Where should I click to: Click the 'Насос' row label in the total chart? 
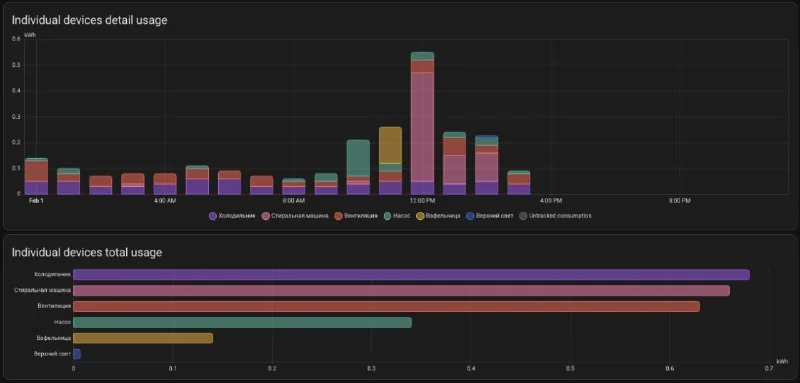(x=62, y=322)
